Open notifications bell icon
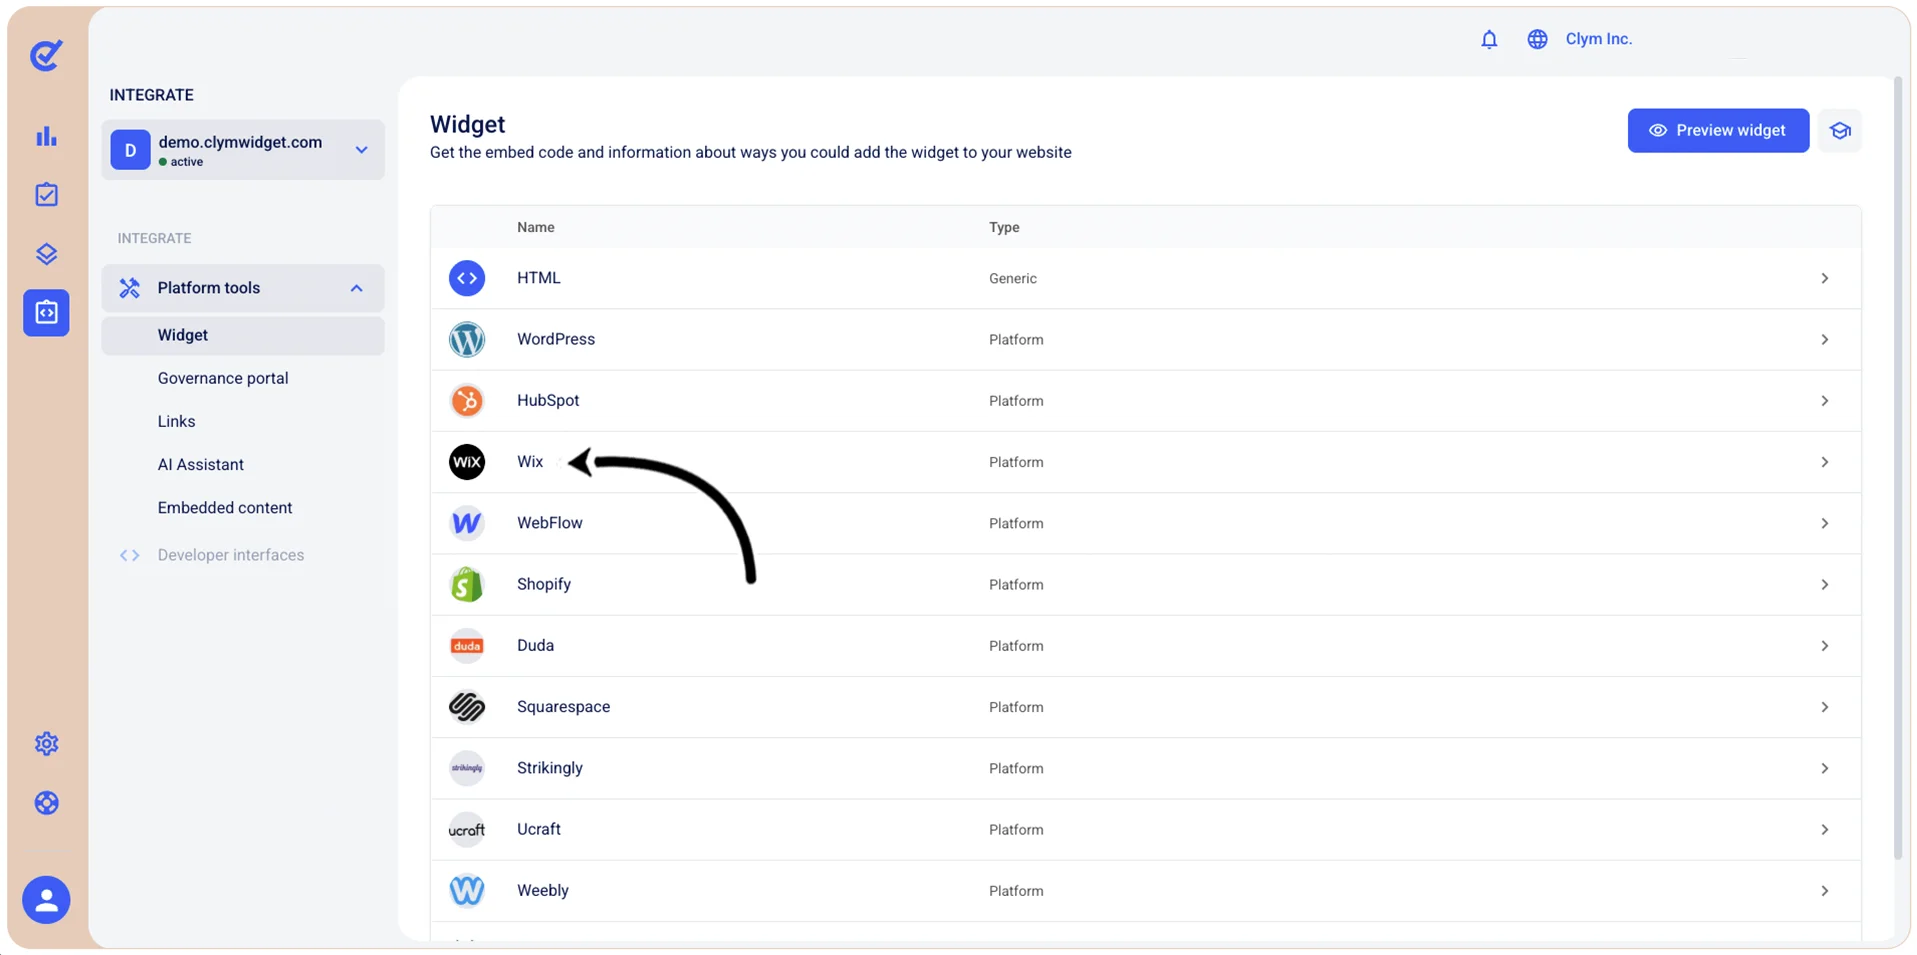This screenshot has width=1917, height=955. pos(1489,39)
